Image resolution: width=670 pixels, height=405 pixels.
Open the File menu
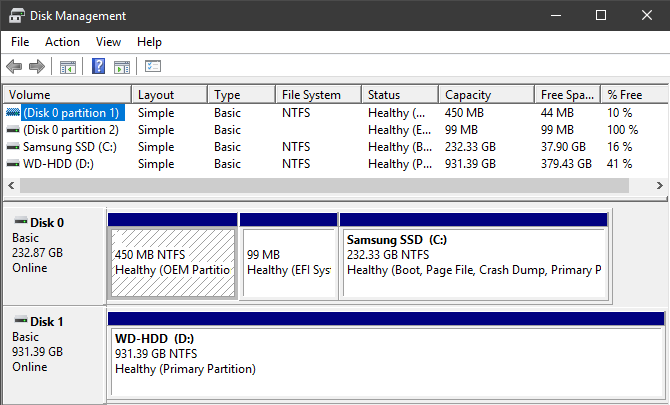click(20, 42)
